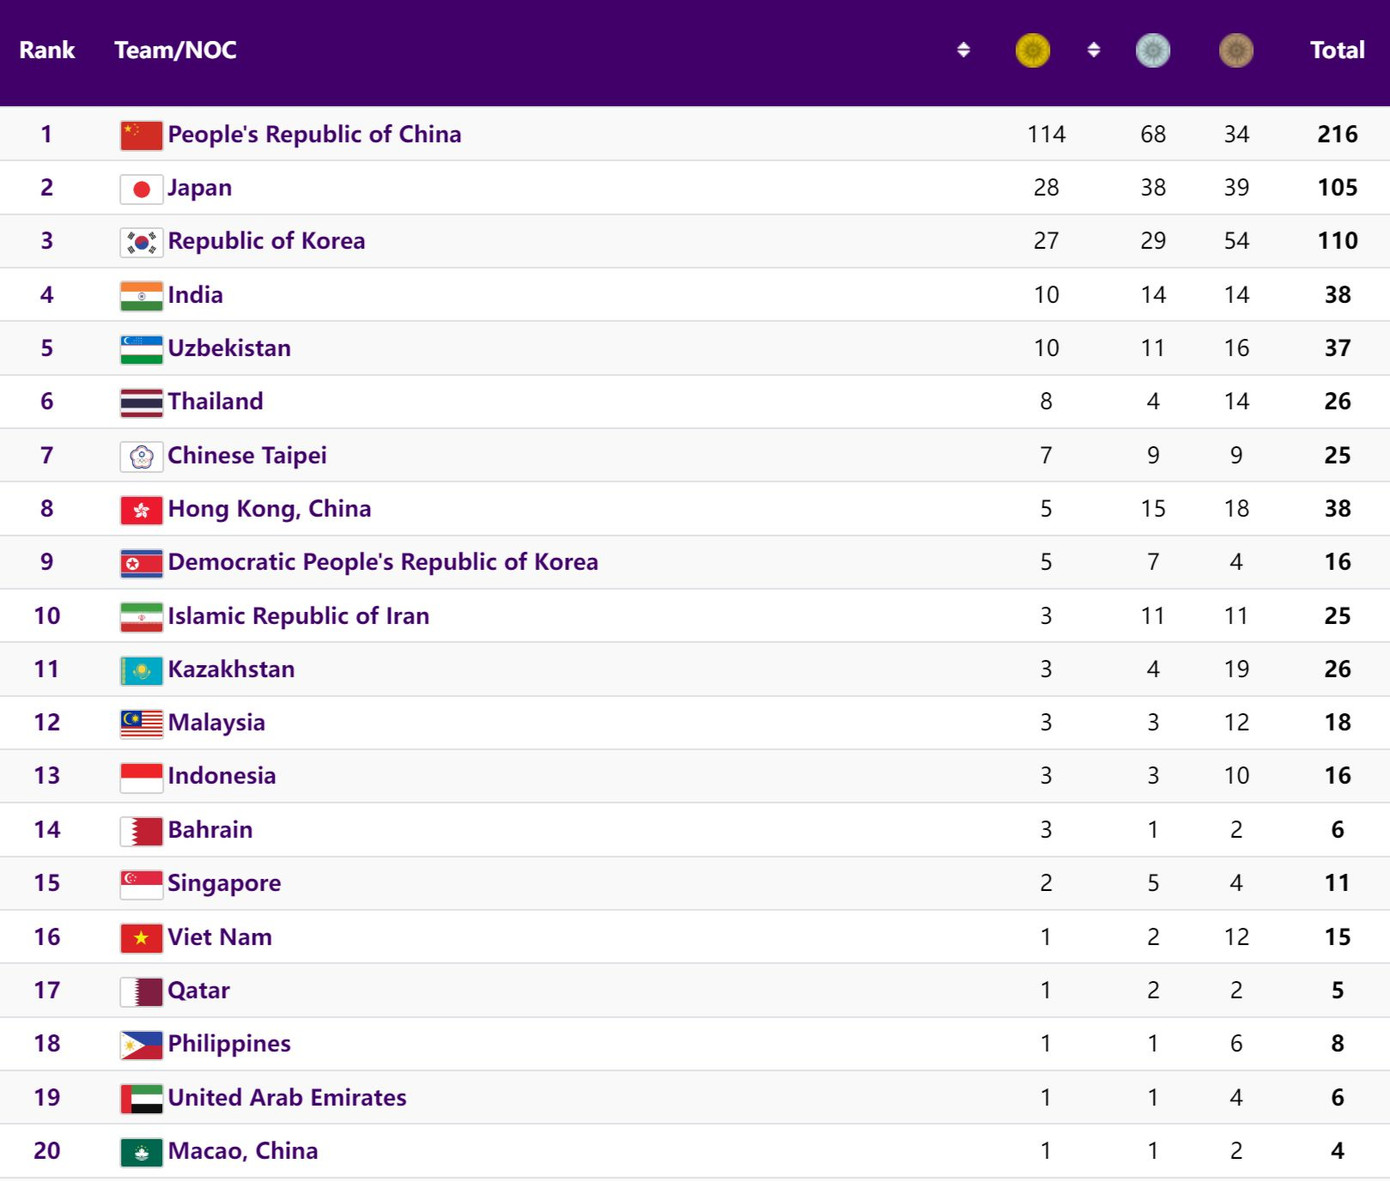The width and height of the screenshot is (1390, 1181).
Task: Toggle sorting next to the gold medal column
Action: click(x=1093, y=49)
